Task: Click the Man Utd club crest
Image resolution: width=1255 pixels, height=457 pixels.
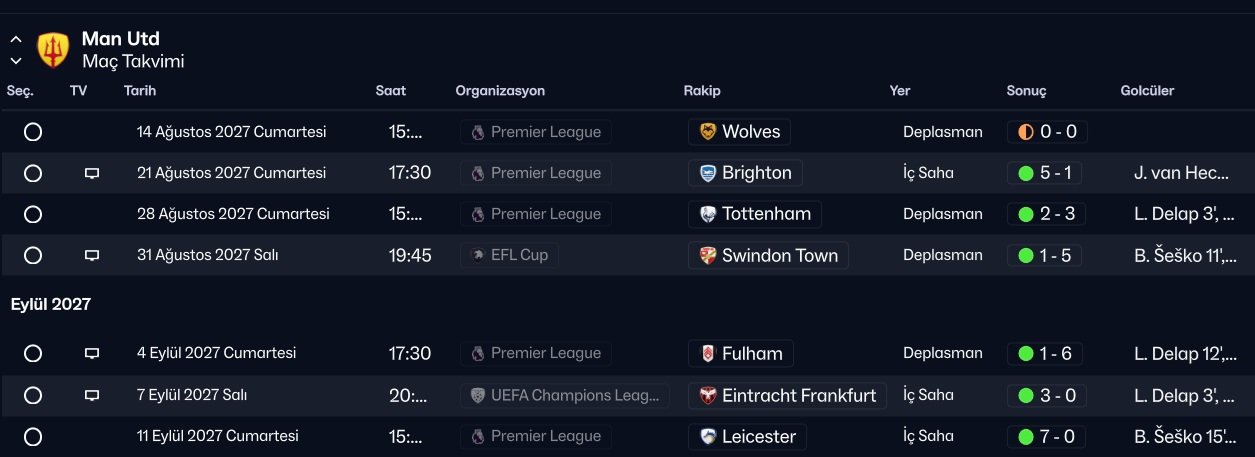Action: coord(53,50)
